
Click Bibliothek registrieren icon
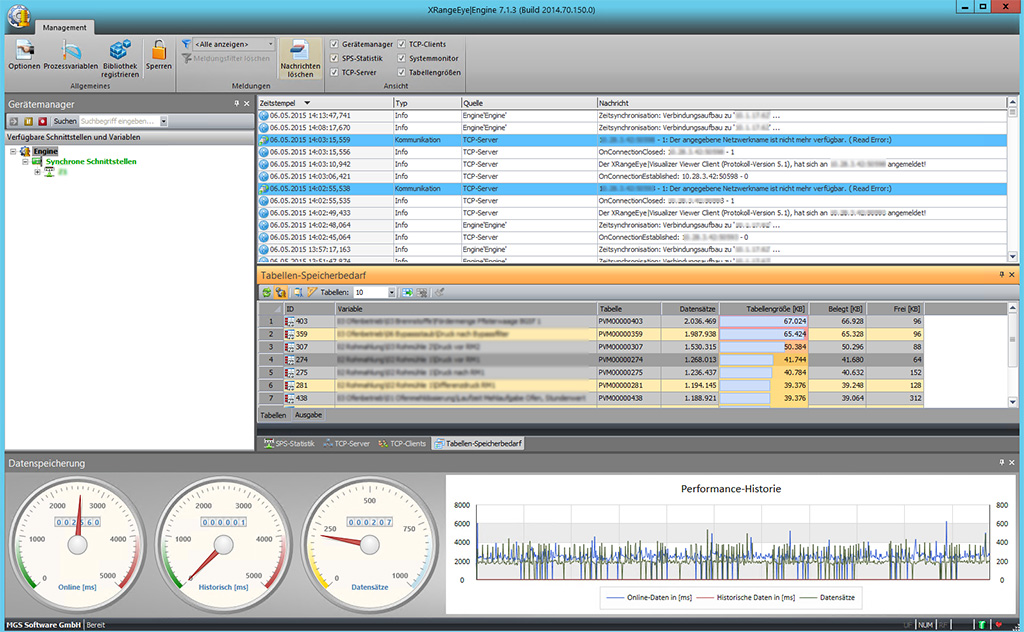click(x=120, y=54)
